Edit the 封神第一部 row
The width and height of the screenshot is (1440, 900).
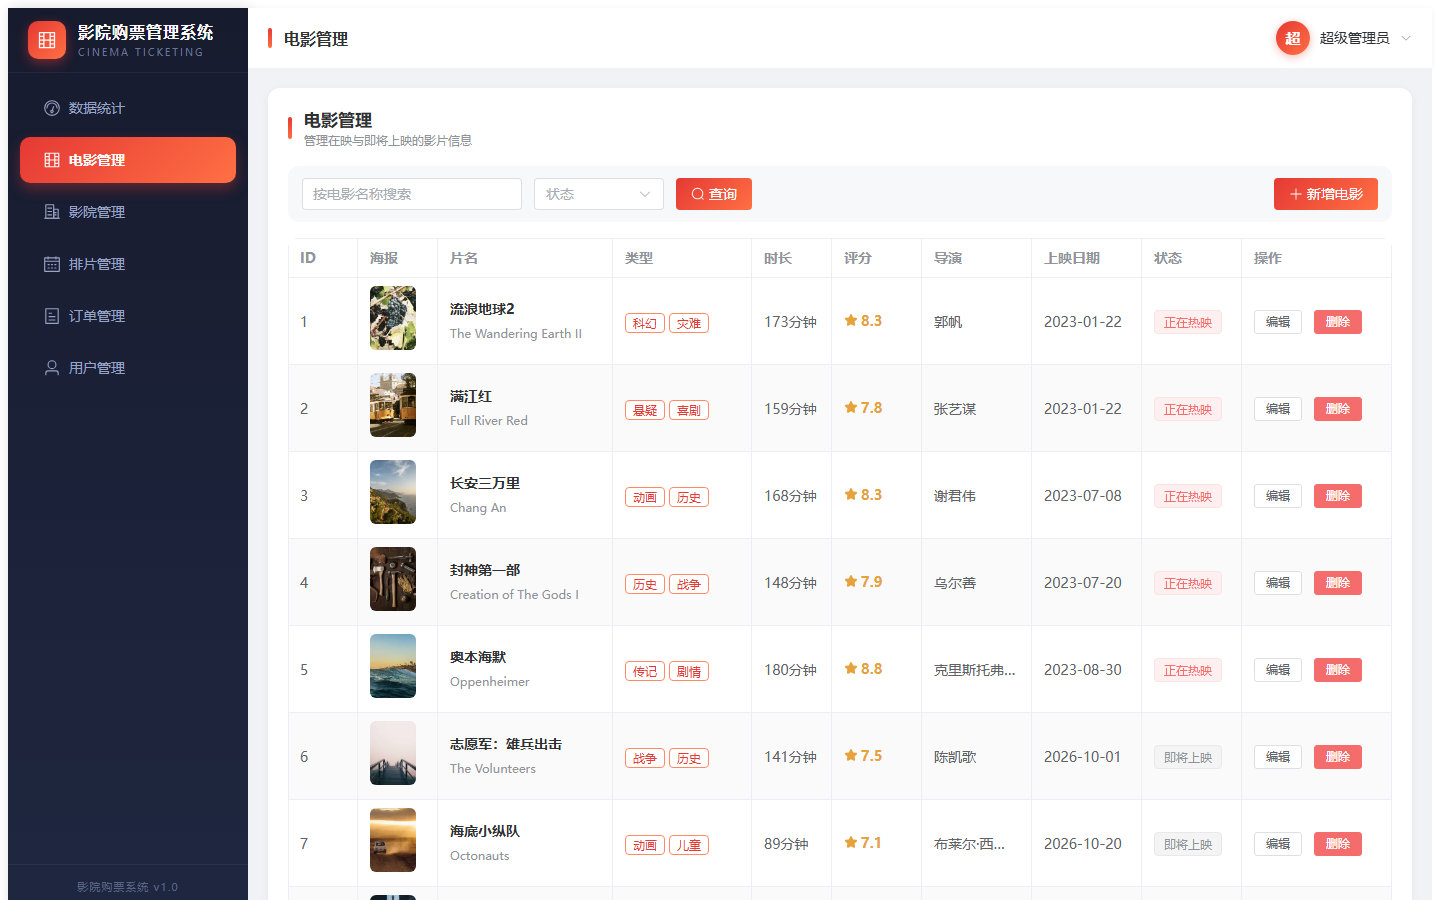pyautogui.click(x=1278, y=583)
